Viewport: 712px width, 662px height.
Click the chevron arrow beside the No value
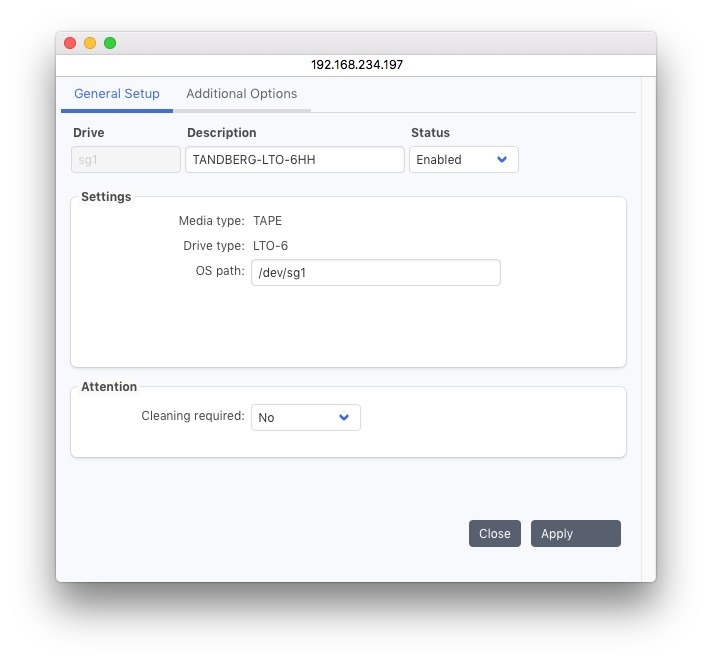tap(344, 418)
